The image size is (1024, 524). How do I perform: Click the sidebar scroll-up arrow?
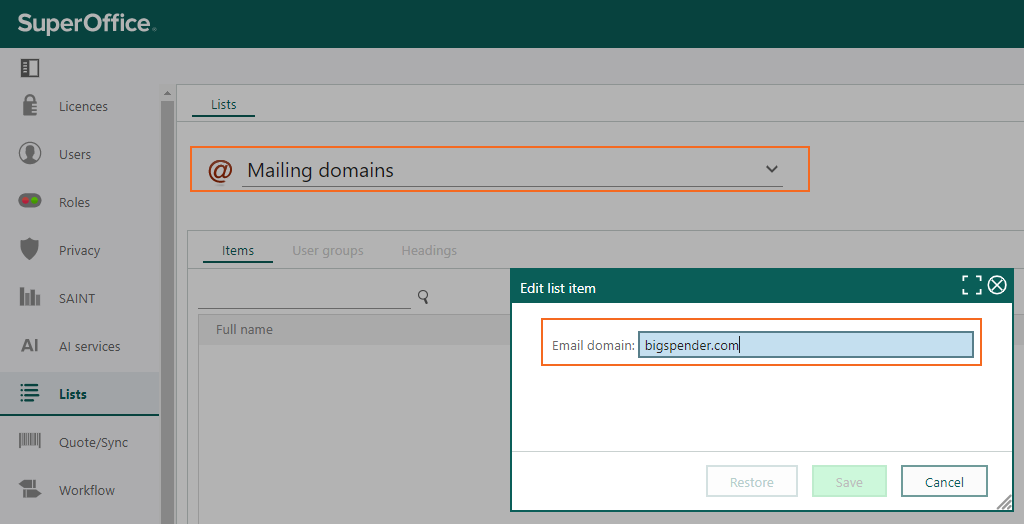pos(167,93)
